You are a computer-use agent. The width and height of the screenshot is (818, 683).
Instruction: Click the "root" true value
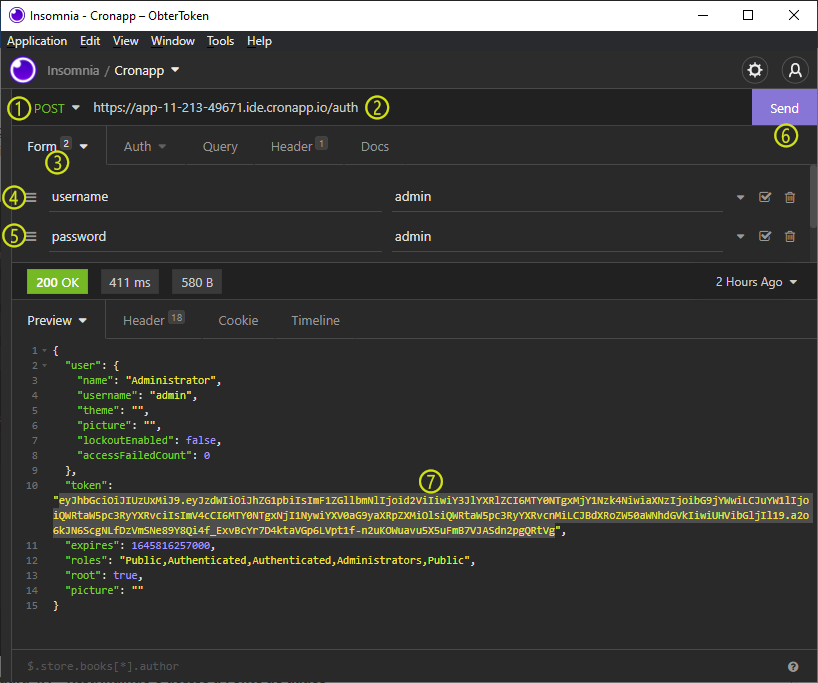126,575
